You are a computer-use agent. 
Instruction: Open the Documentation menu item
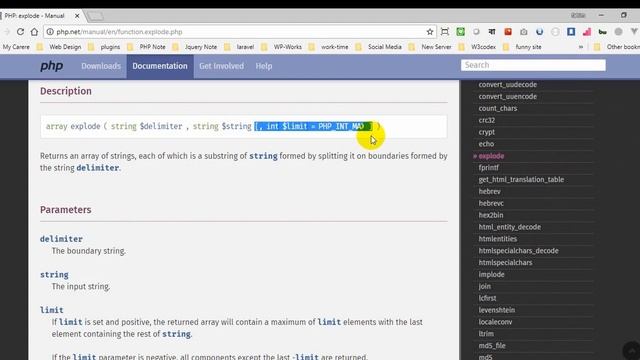click(160, 66)
